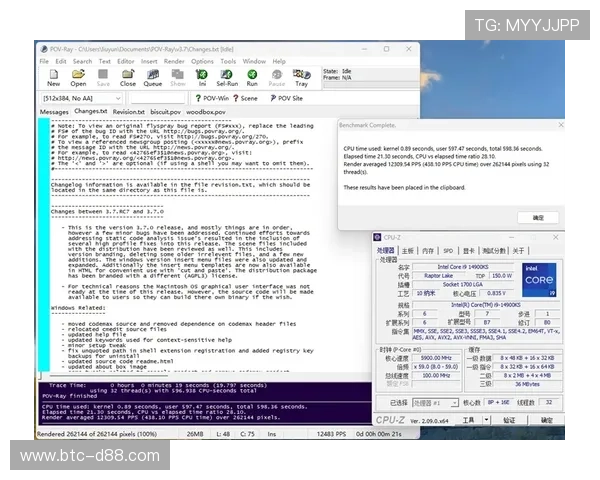
Task: Click the core speed value 5900.00 MHz
Action: 436,358
